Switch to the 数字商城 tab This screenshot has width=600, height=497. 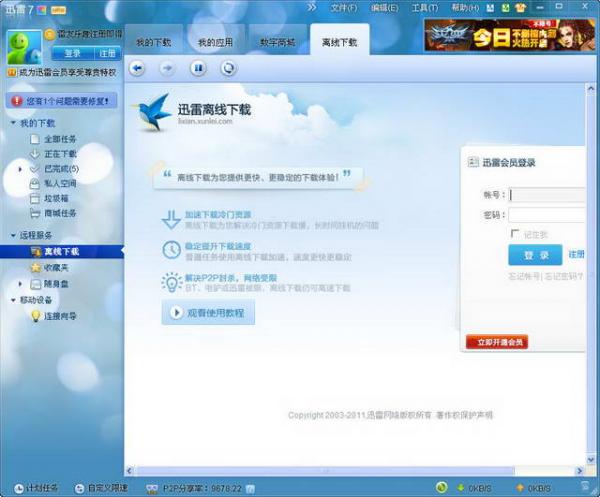(x=277, y=42)
